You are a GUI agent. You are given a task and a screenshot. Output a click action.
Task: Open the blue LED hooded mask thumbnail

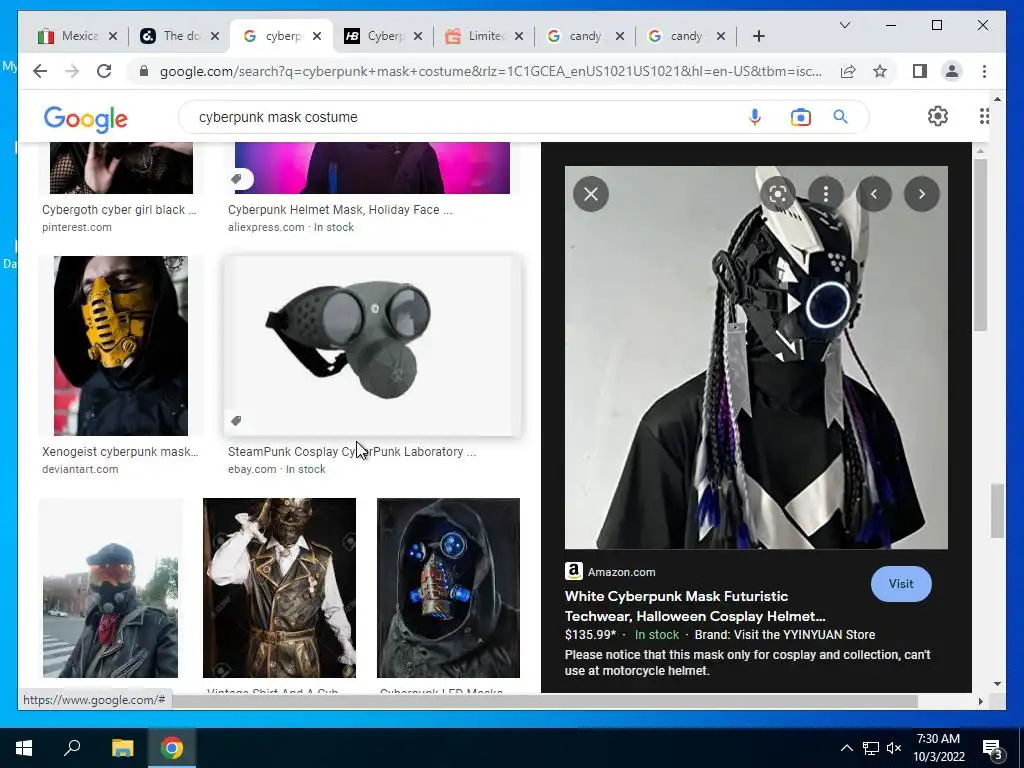448,588
